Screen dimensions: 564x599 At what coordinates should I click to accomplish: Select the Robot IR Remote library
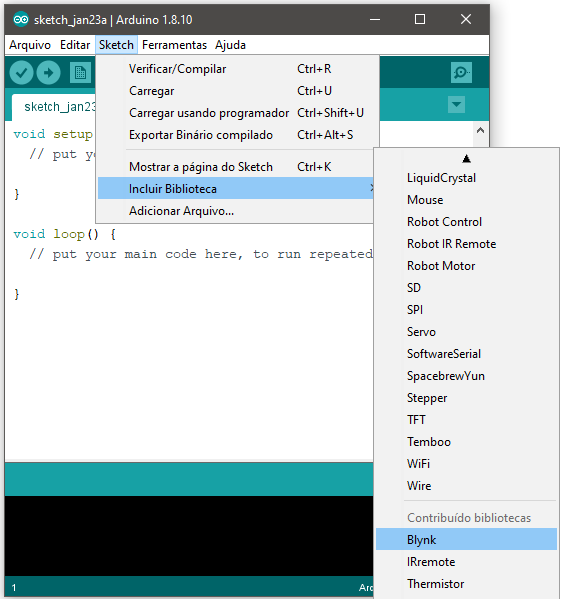click(x=466, y=244)
